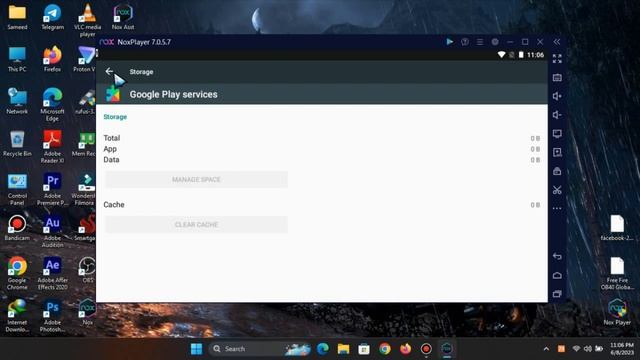Open recent apps icon in sidebar
This screenshot has height=360, width=640.
click(557, 294)
